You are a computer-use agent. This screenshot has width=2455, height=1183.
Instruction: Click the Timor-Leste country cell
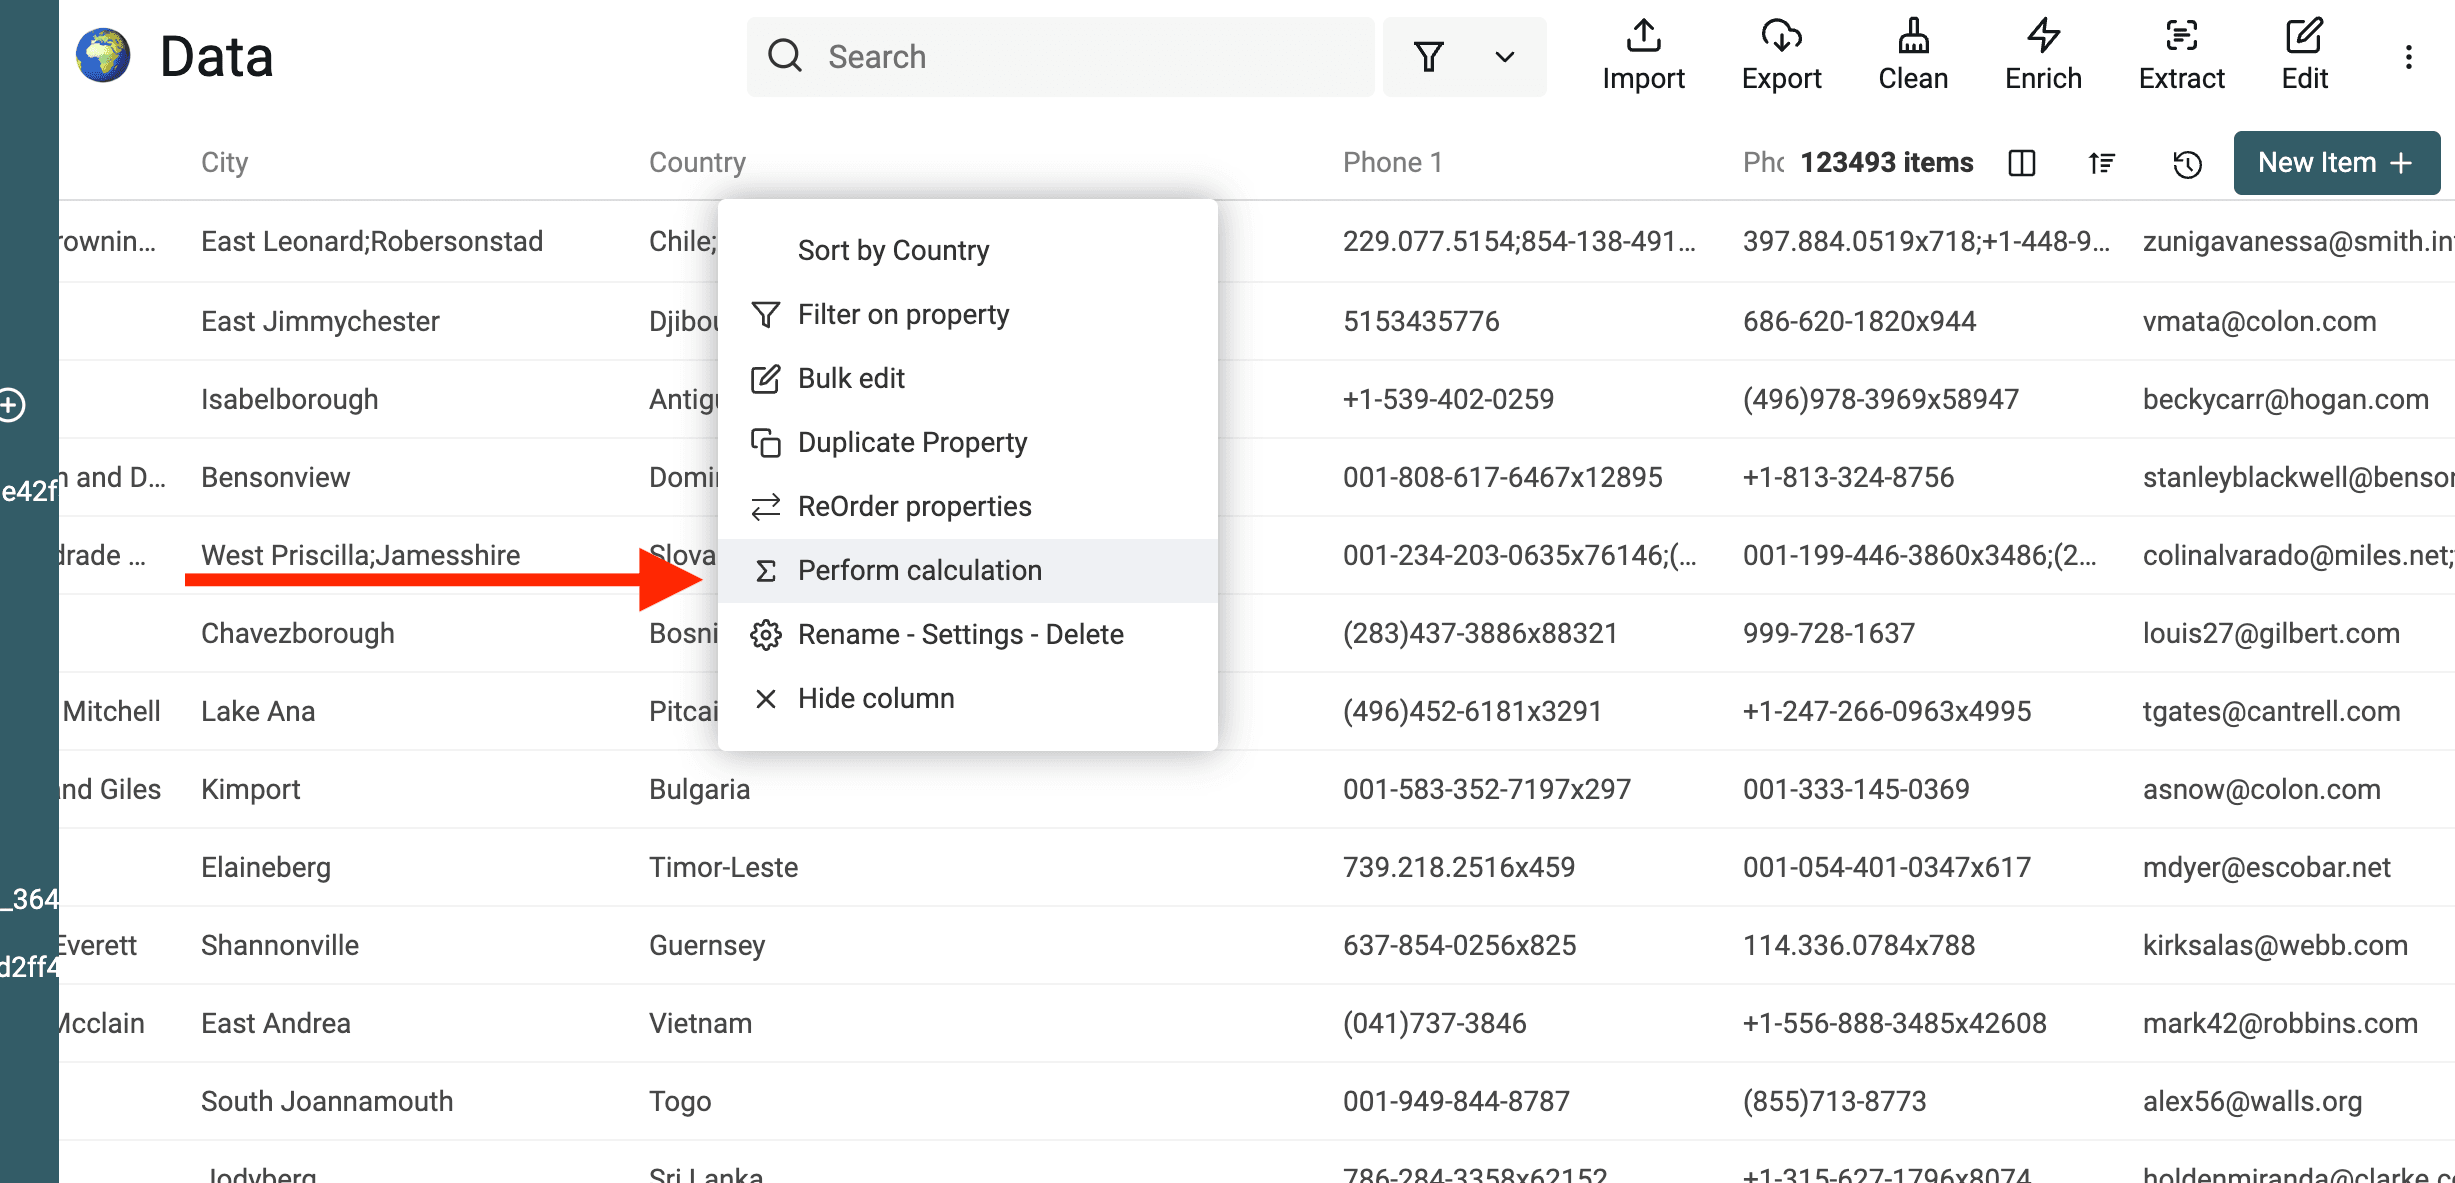click(723, 867)
